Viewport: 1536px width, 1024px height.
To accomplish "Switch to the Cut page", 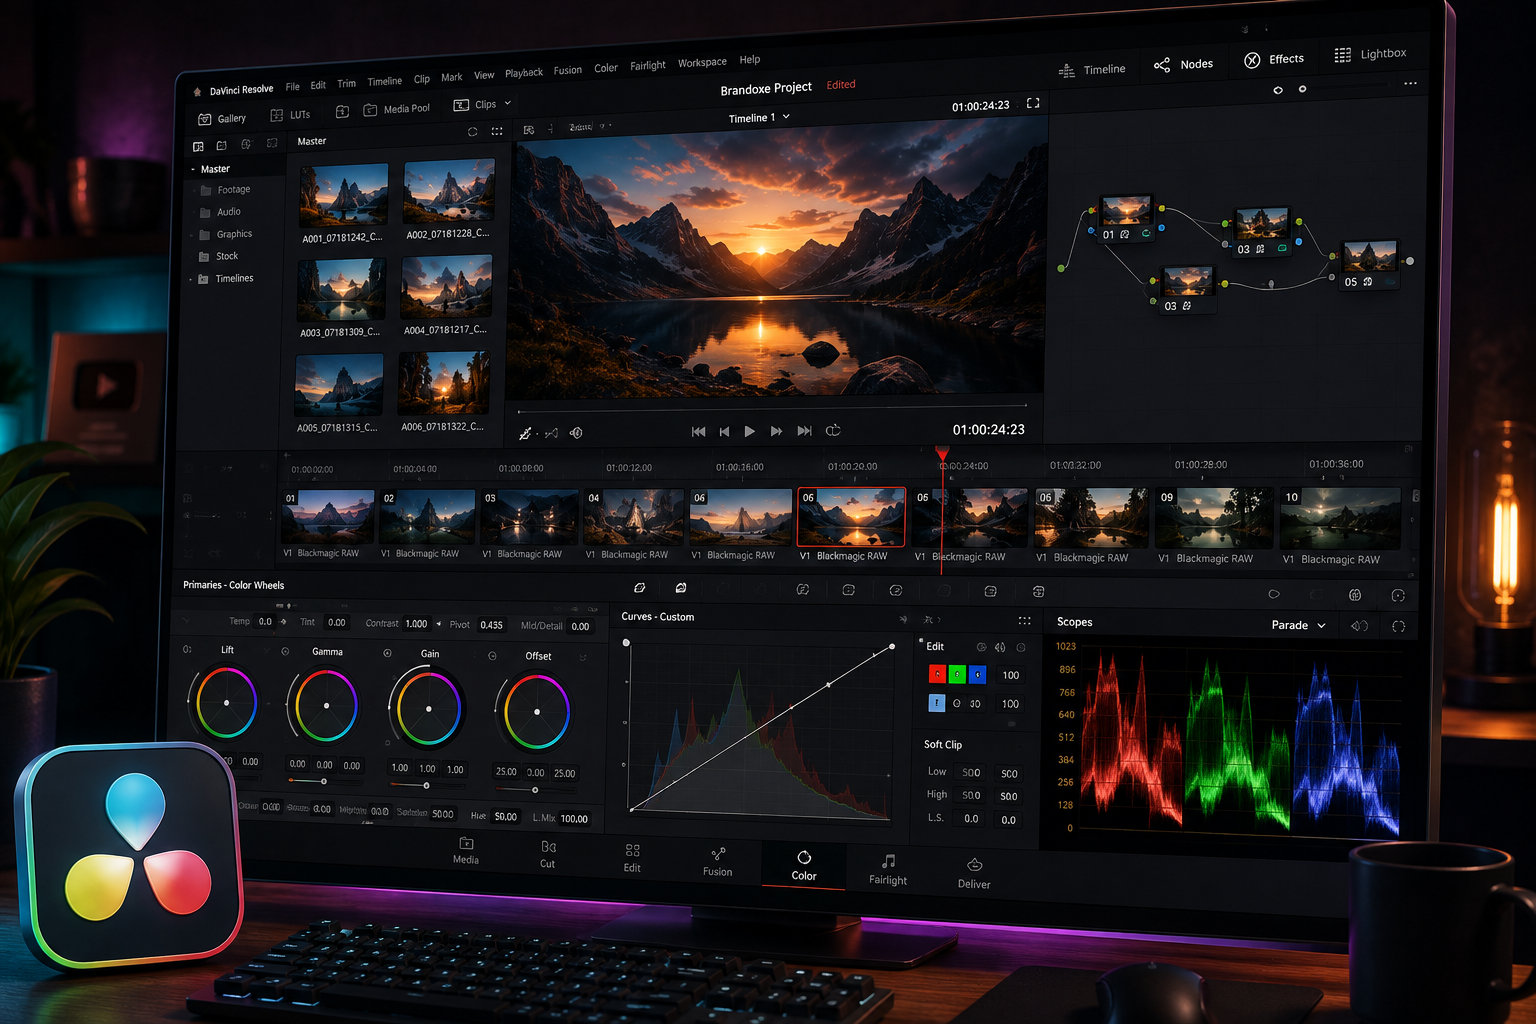I will [x=548, y=854].
